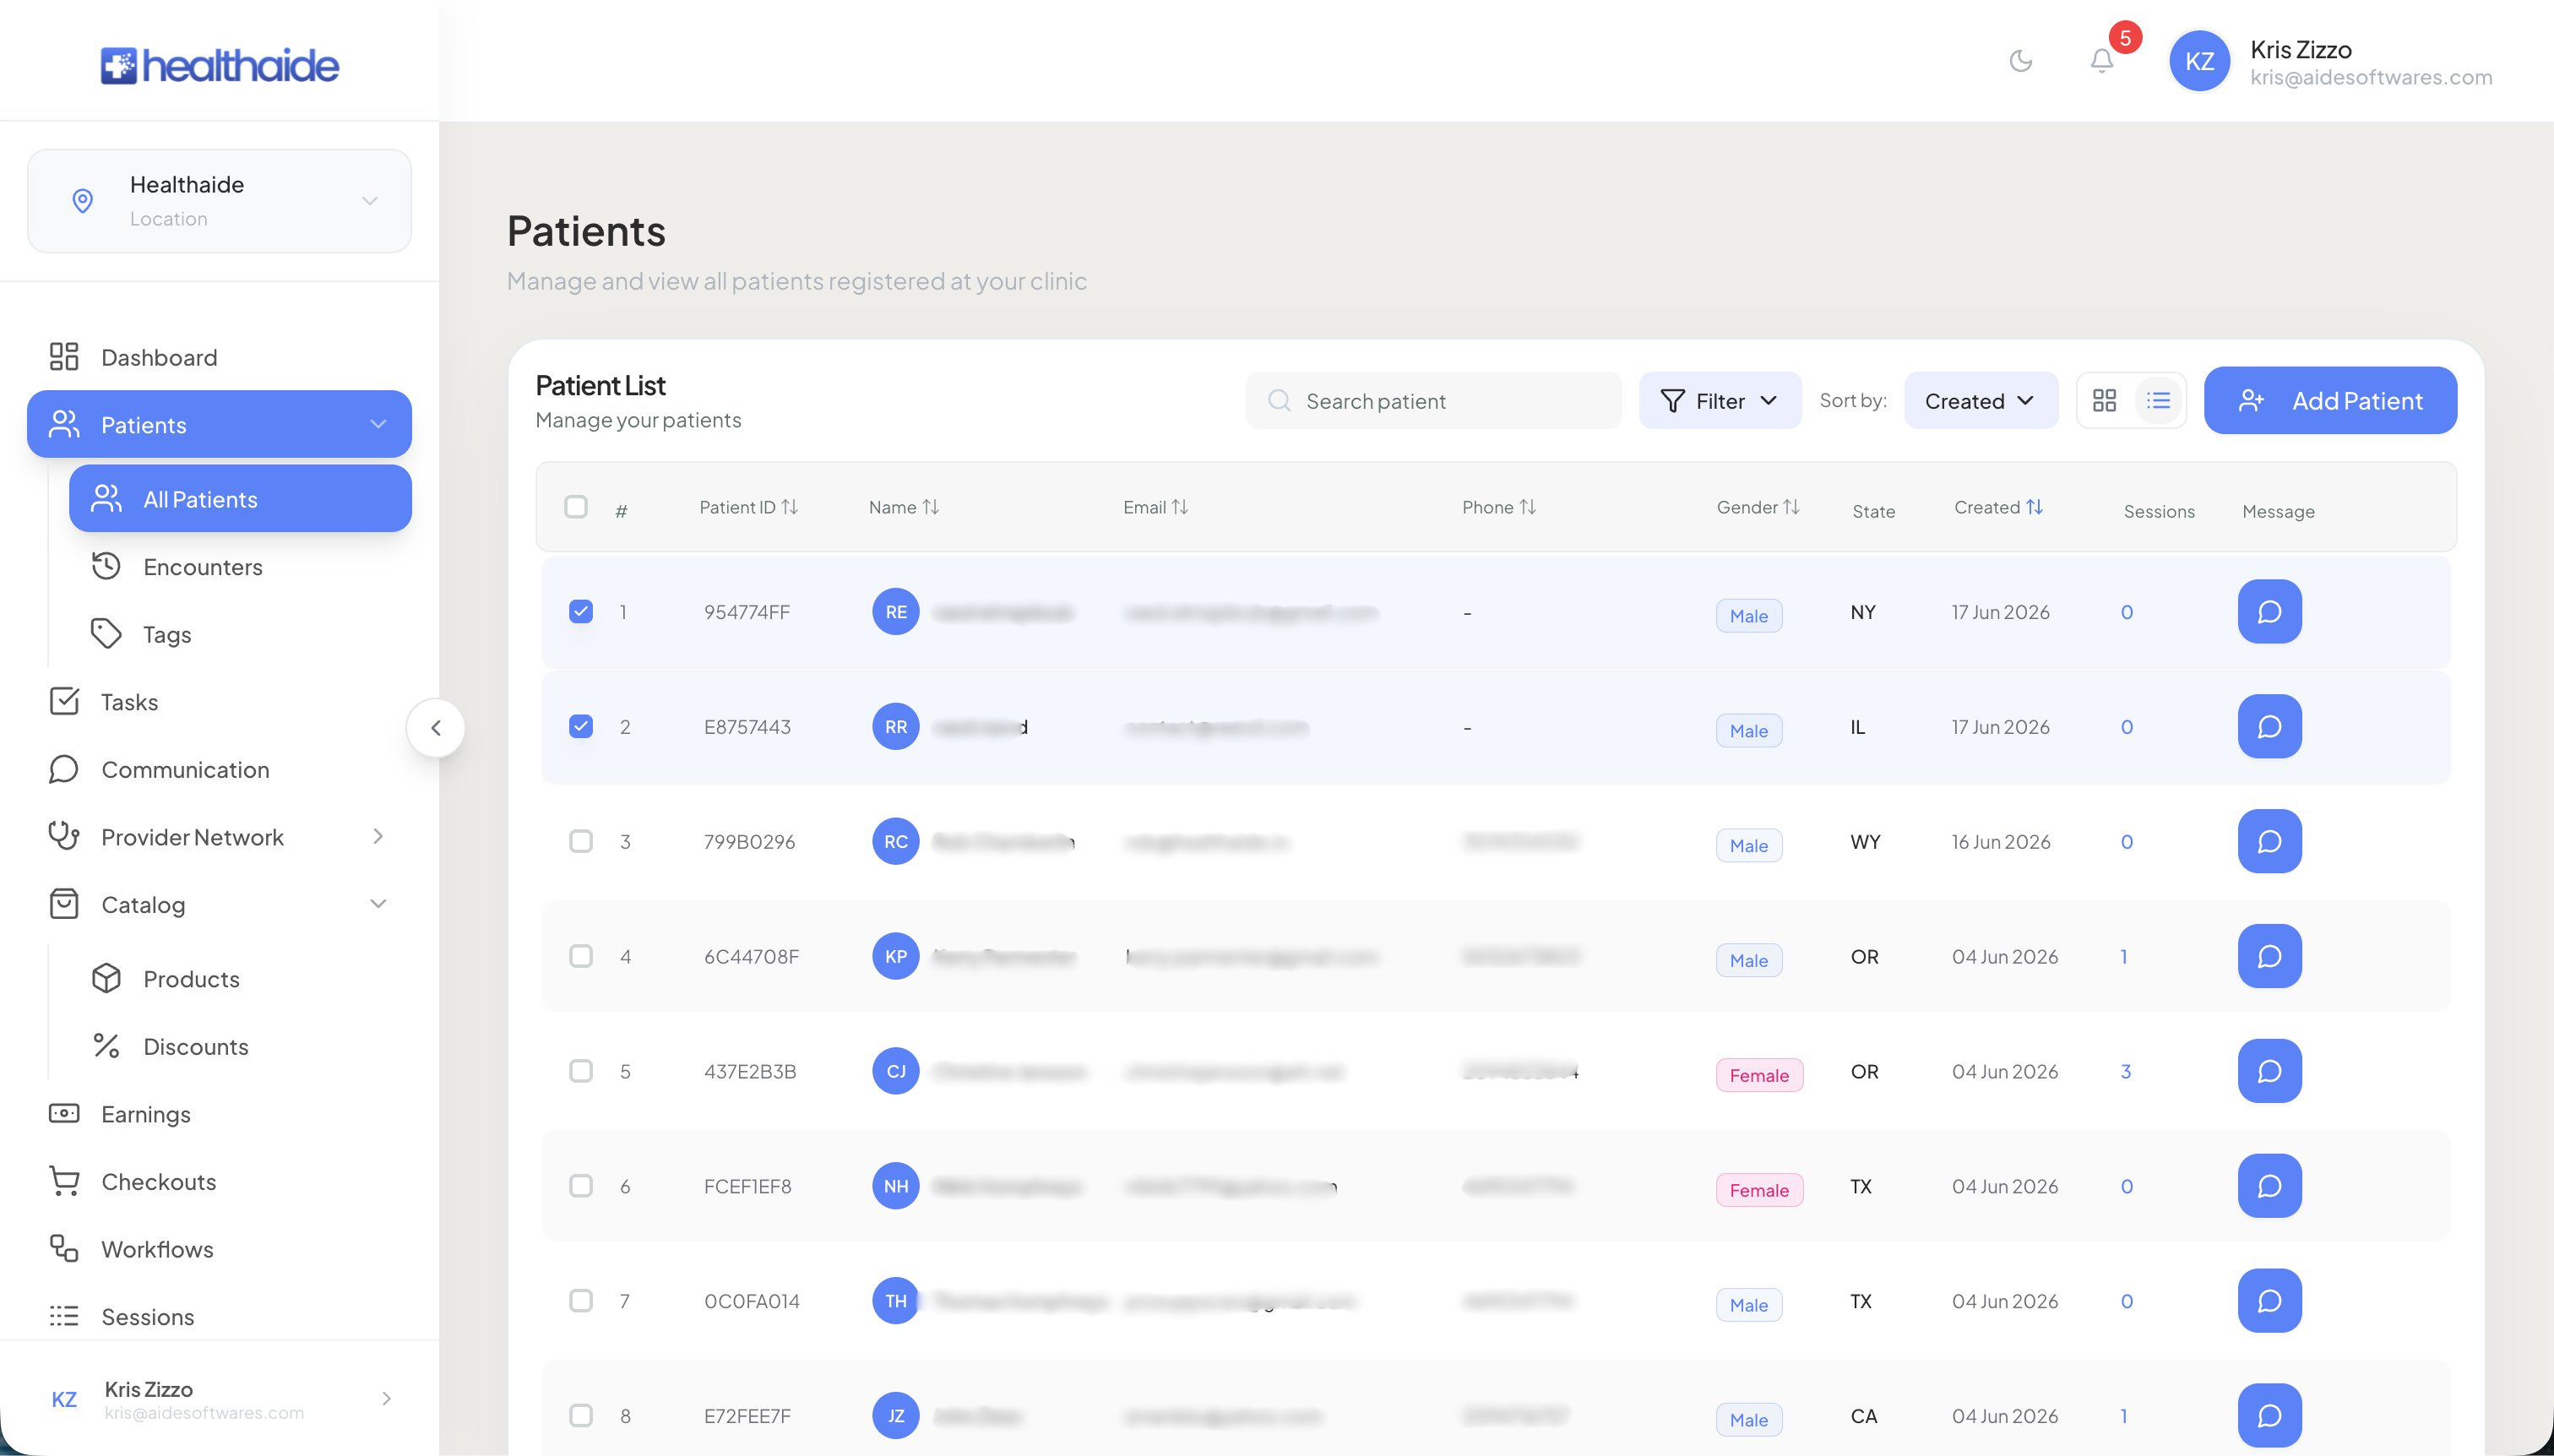The width and height of the screenshot is (2554, 1456).
Task: Toggle select-all checkbox in table header
Action: tap(576, 506)
